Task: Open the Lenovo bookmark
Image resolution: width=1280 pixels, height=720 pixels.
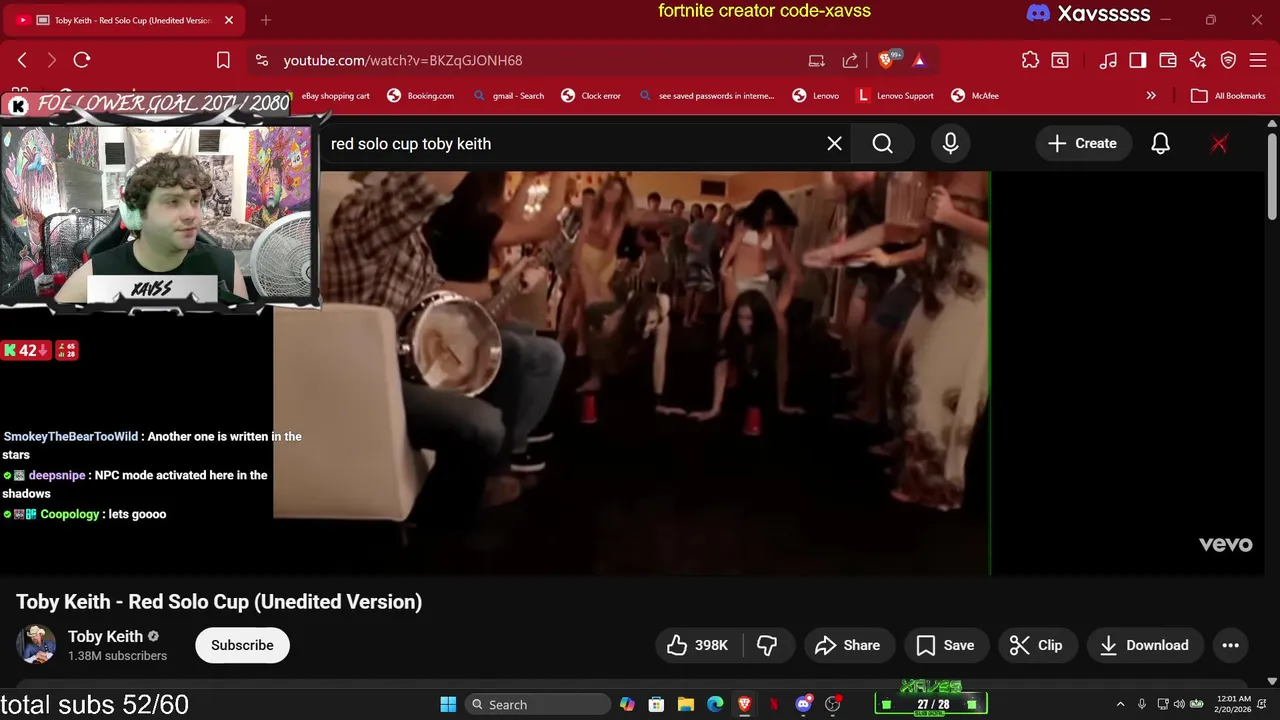Action: click(x=815, y=96)
